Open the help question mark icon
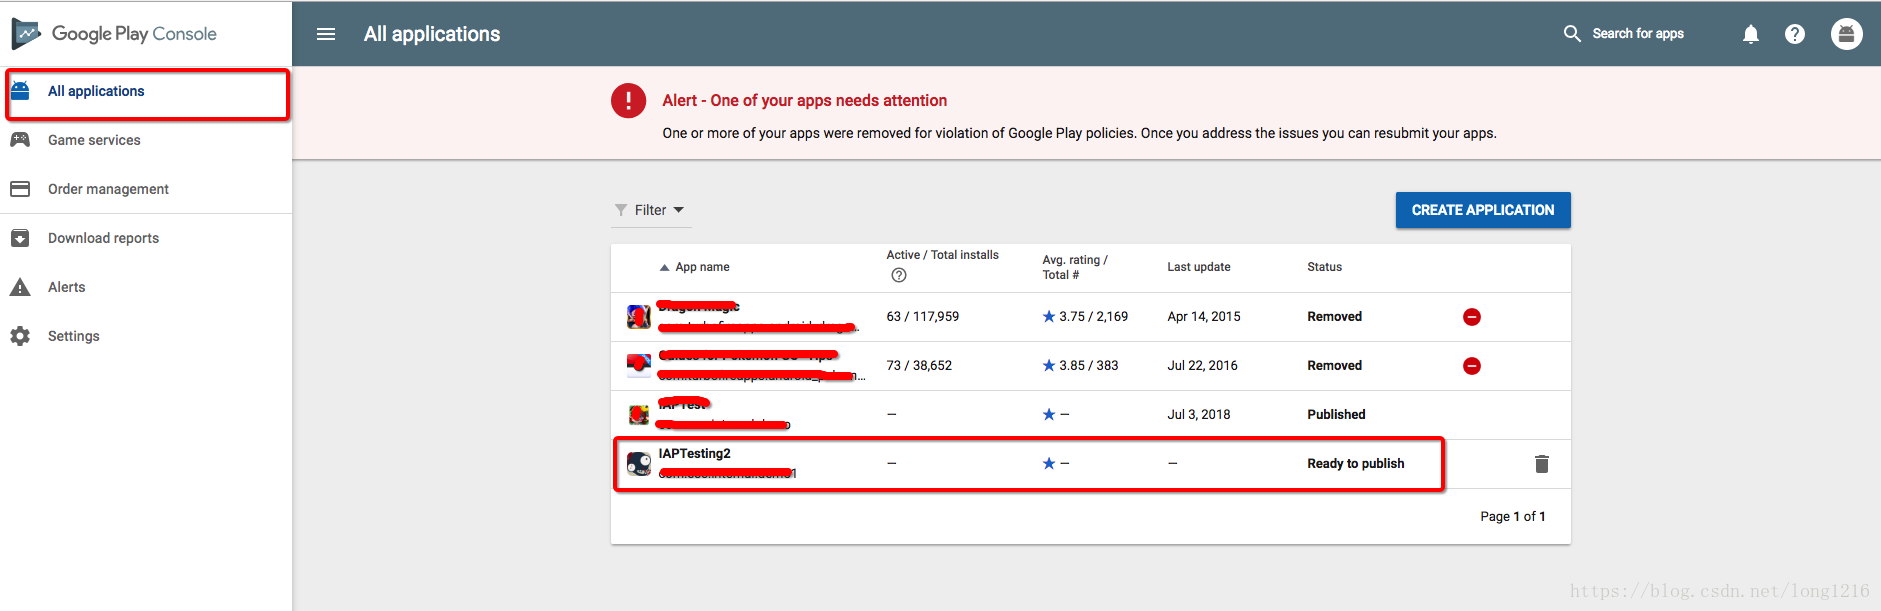1881x611 pixels. point(1795,34)
